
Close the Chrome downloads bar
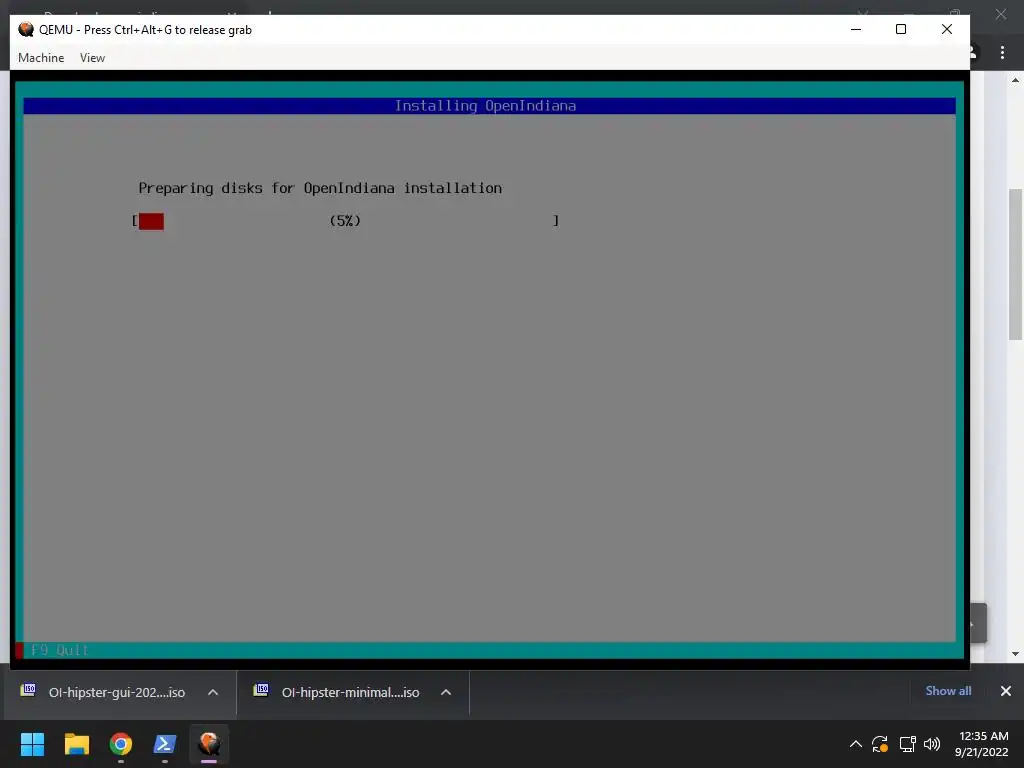click(x=1006, y=691)
